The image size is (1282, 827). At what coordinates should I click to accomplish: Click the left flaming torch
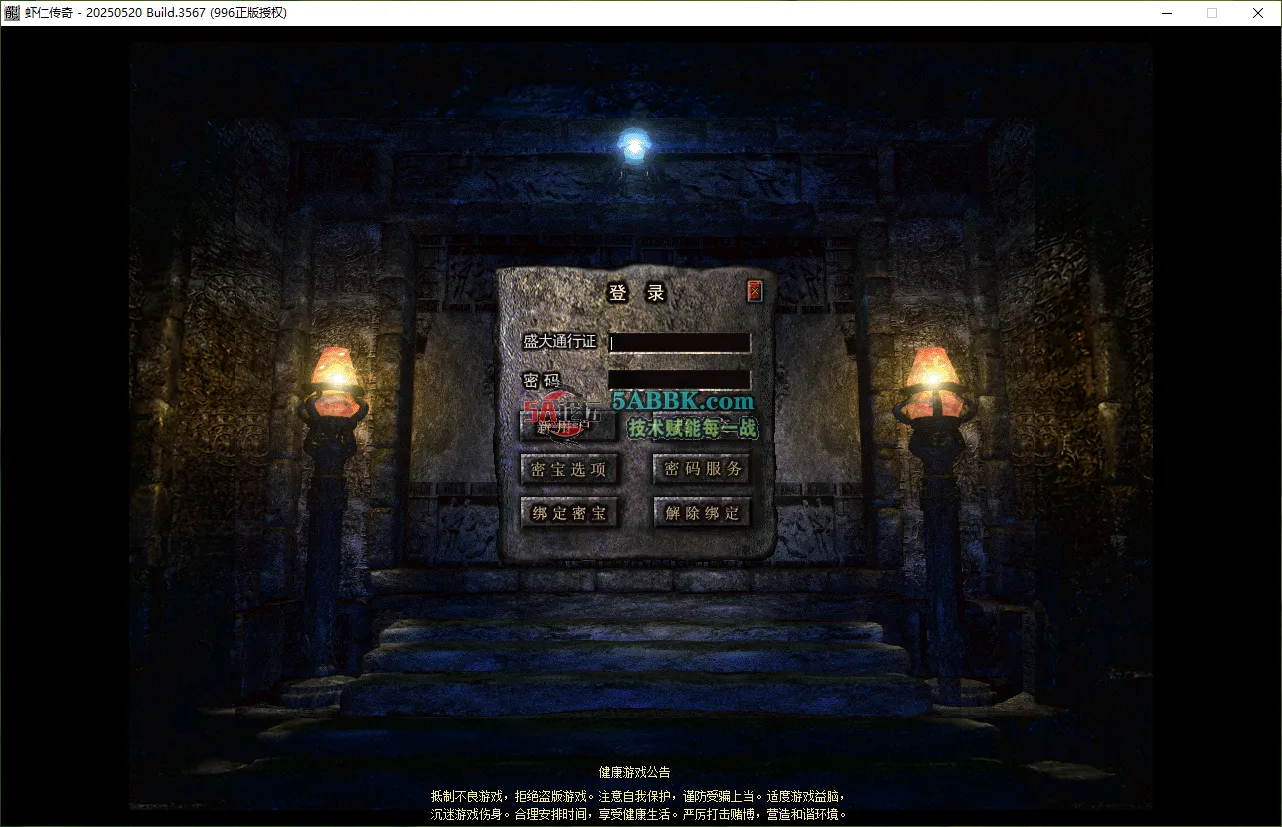coord(334,372)
